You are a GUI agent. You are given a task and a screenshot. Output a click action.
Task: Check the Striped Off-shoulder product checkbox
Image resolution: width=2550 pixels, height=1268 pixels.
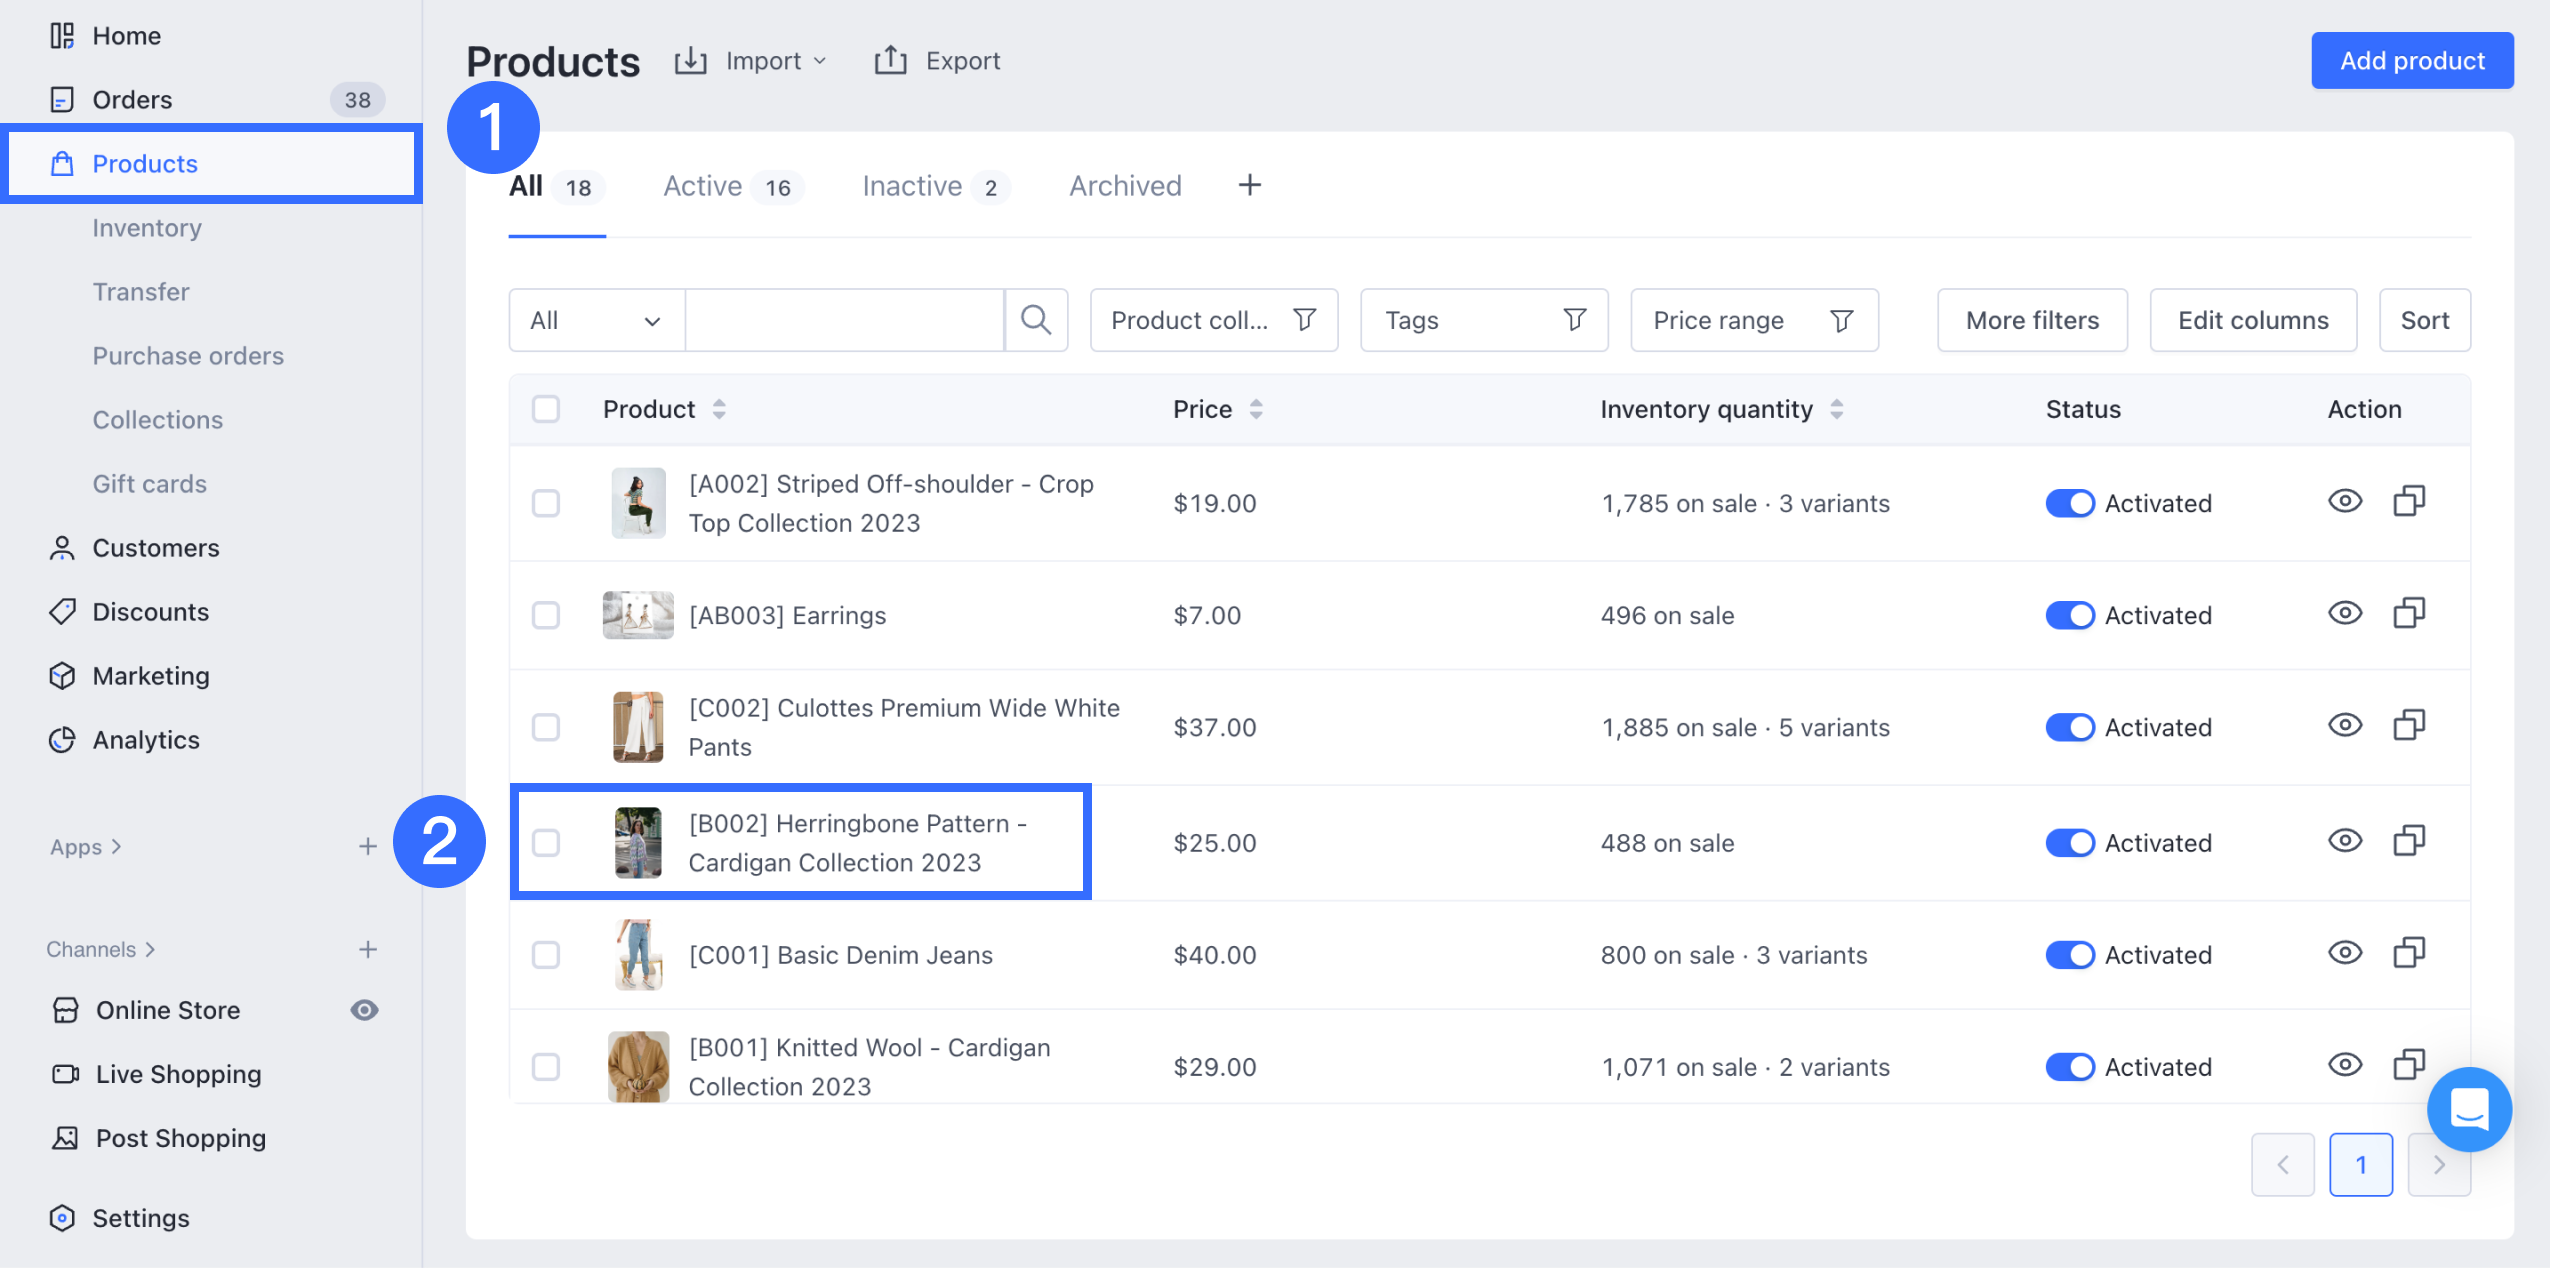(x=546, y=503)
